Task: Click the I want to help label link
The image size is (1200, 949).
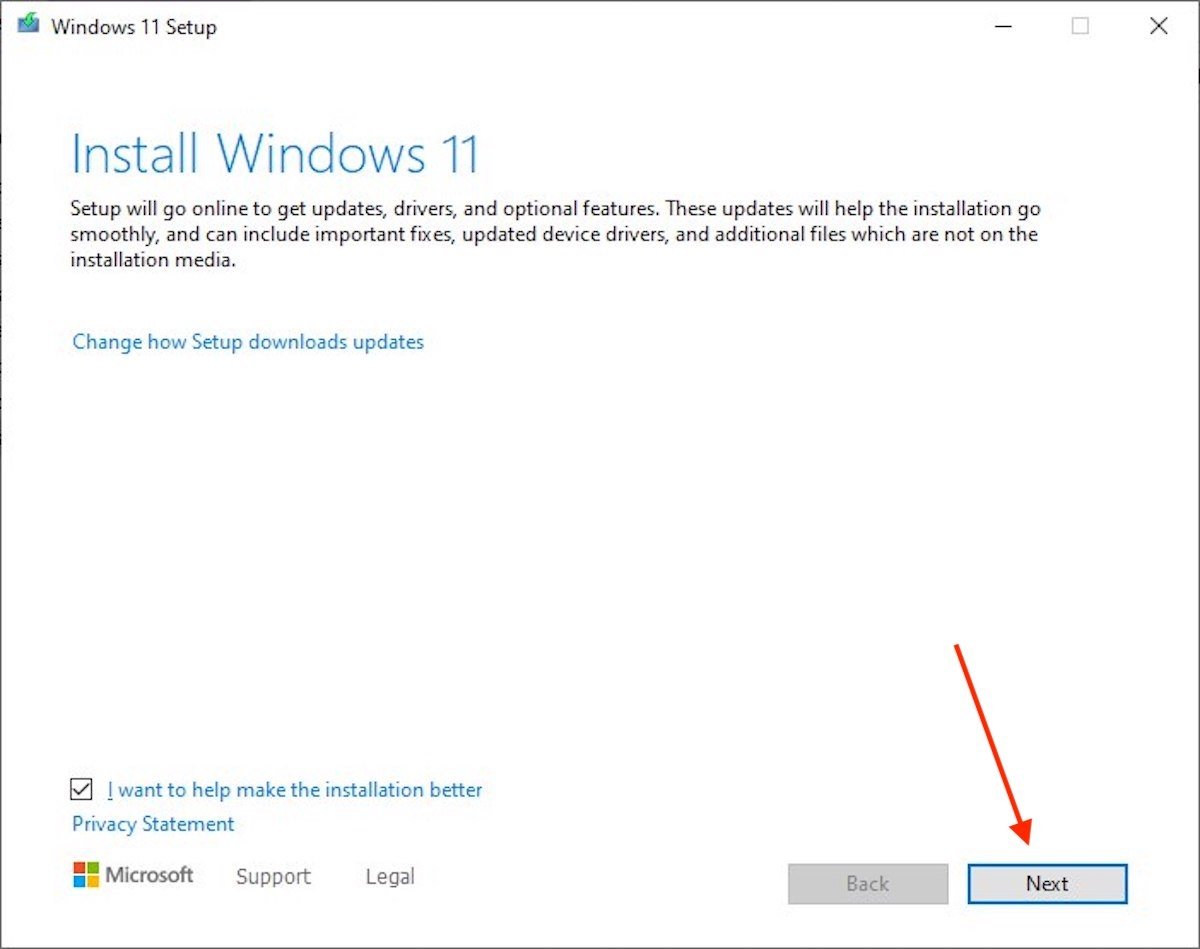Action: (x=294, y=790)
